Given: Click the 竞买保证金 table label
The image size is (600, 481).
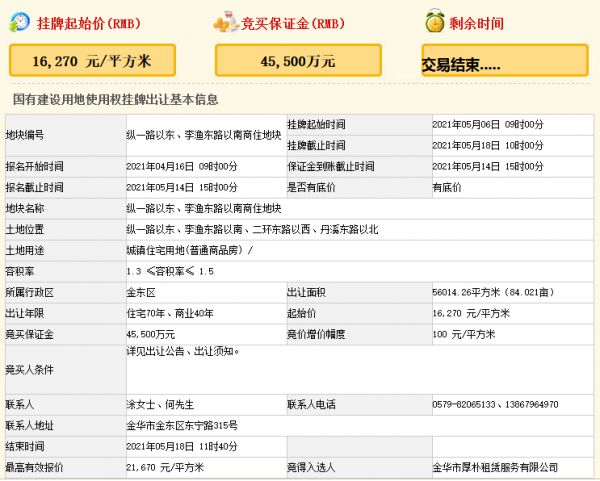Looking at the screenshot, I should tap(29, 335).
